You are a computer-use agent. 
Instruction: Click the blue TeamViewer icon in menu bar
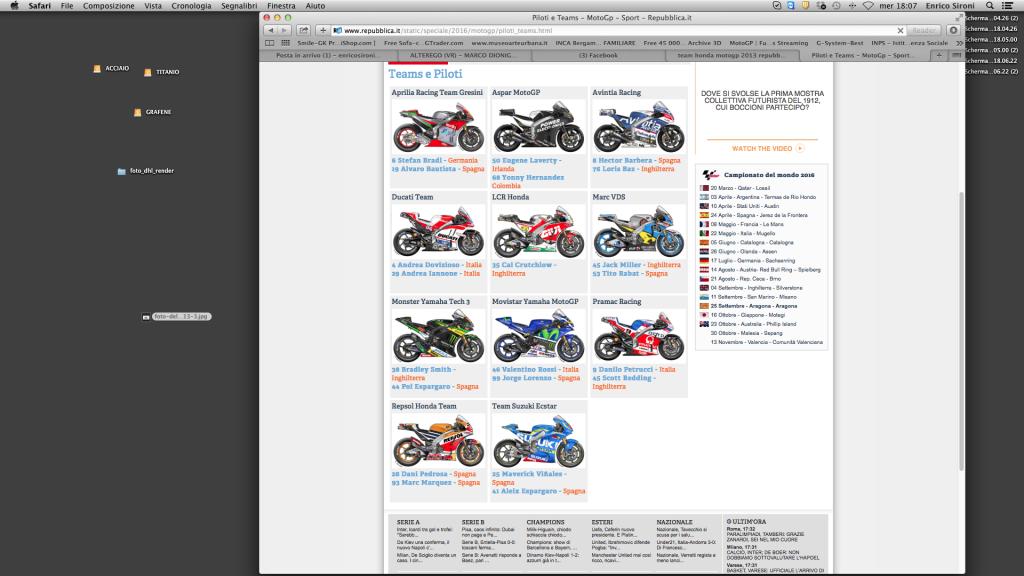(x=791, y=5)
